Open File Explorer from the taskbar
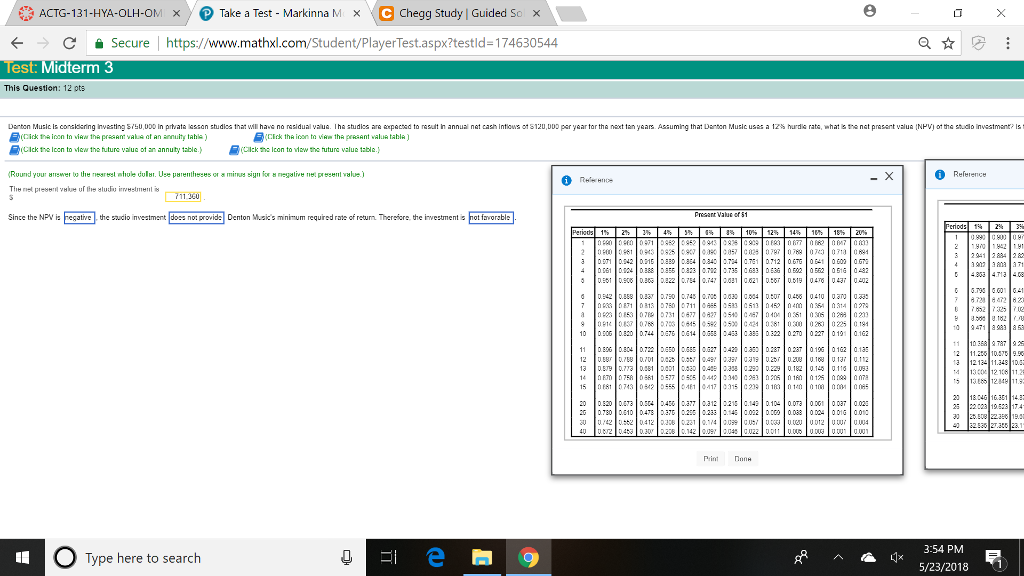1024x576 pixels. click(x=482, y=558)
